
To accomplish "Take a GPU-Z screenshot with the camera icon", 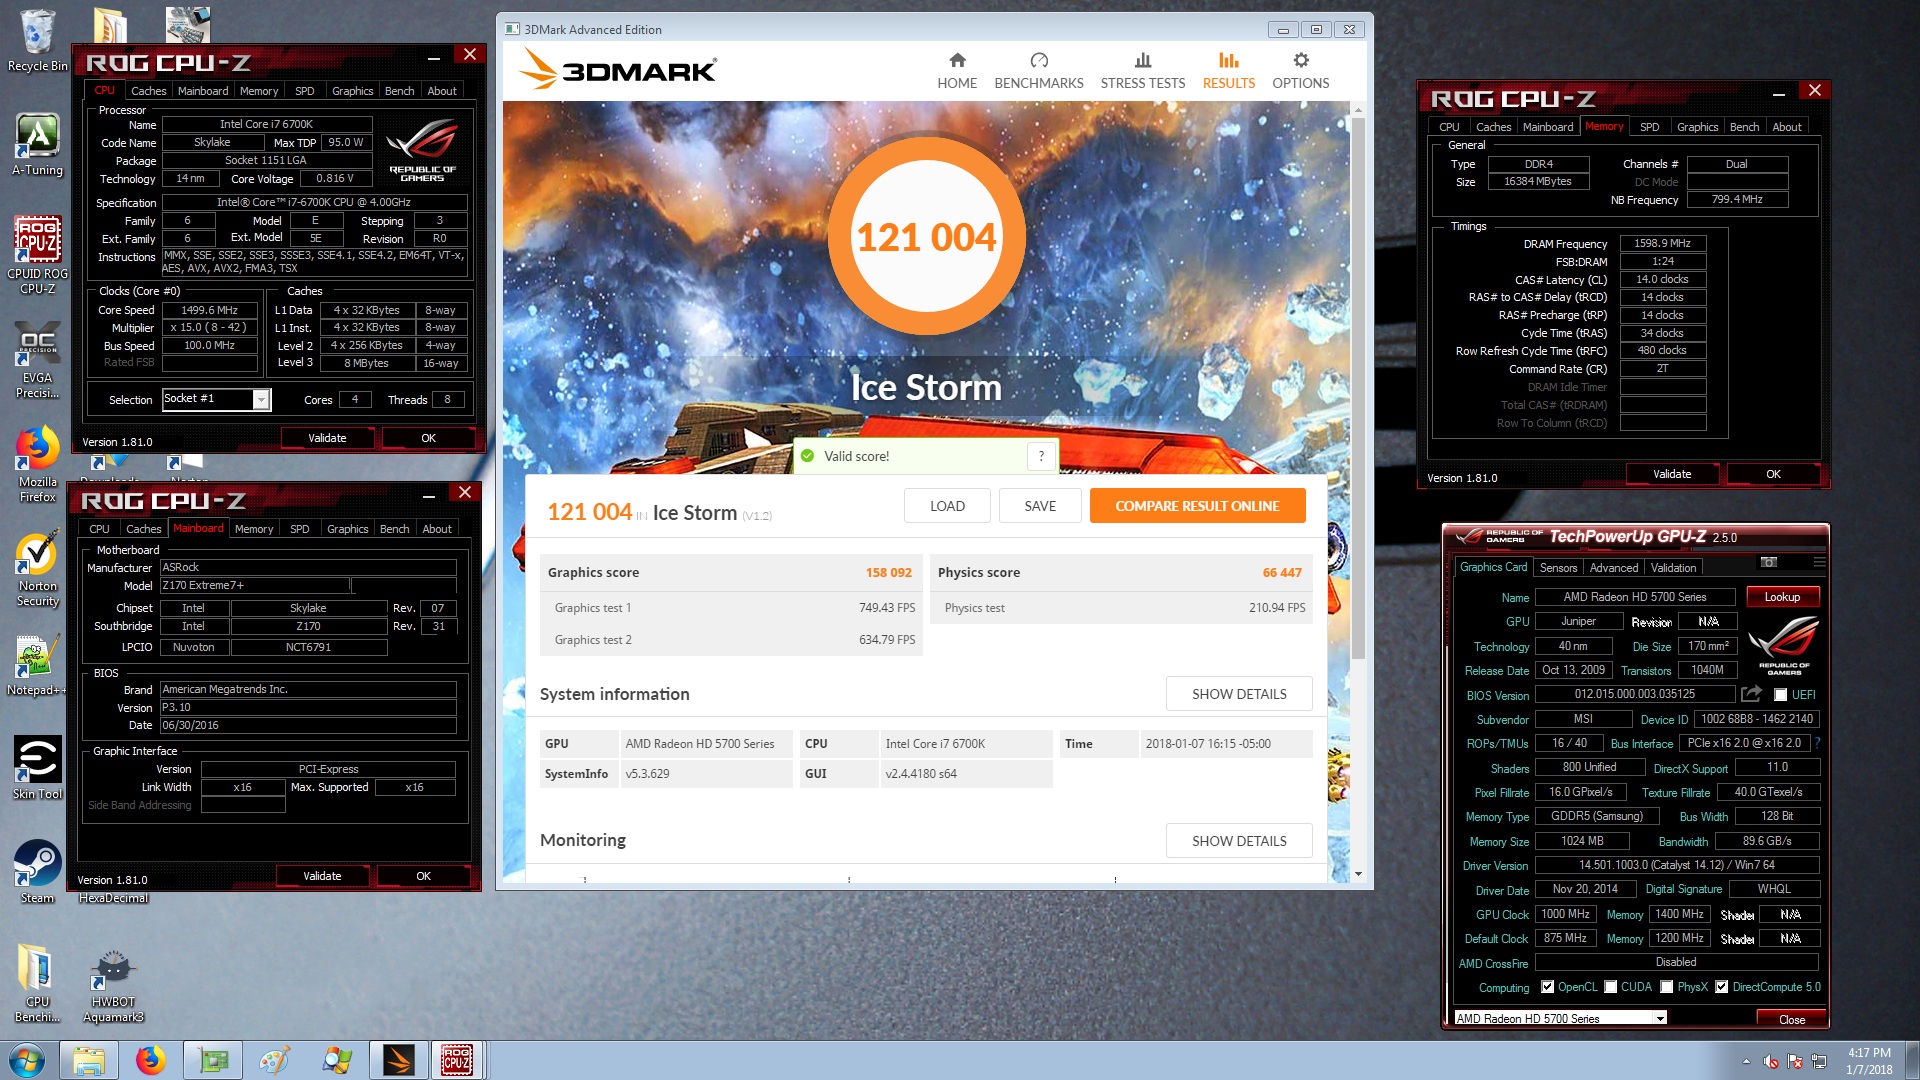I will pyautogui.click(x=1768, y=562).
